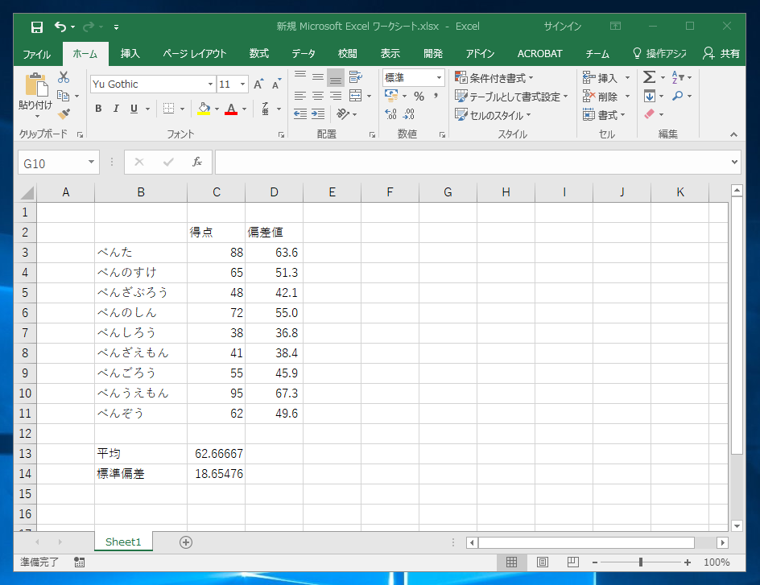Open セルのスタイル dropdown
760x585 pixels.
[x=493, y=115]
